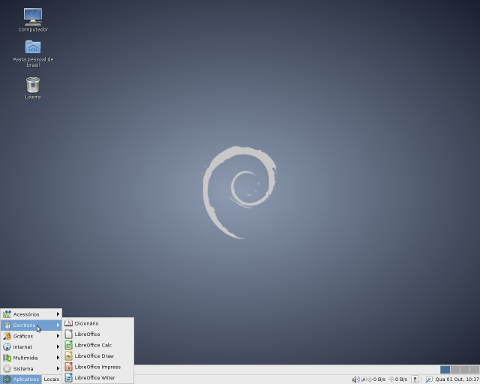The width and height of the screenshot is (480, 384).
Task: Click the volume speaker tray icon
Action: coord(356,379)
